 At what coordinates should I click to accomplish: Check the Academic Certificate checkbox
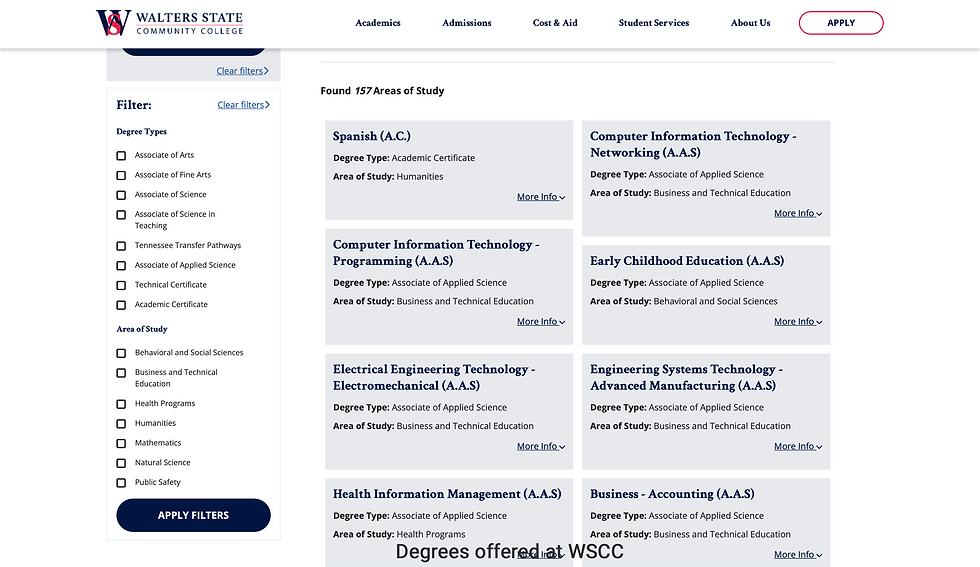point(121,304)
